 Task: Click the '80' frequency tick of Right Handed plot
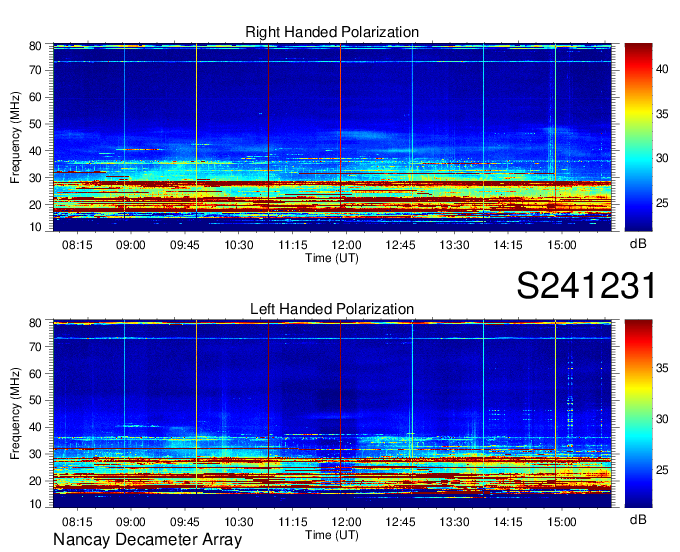pos(35,46)
